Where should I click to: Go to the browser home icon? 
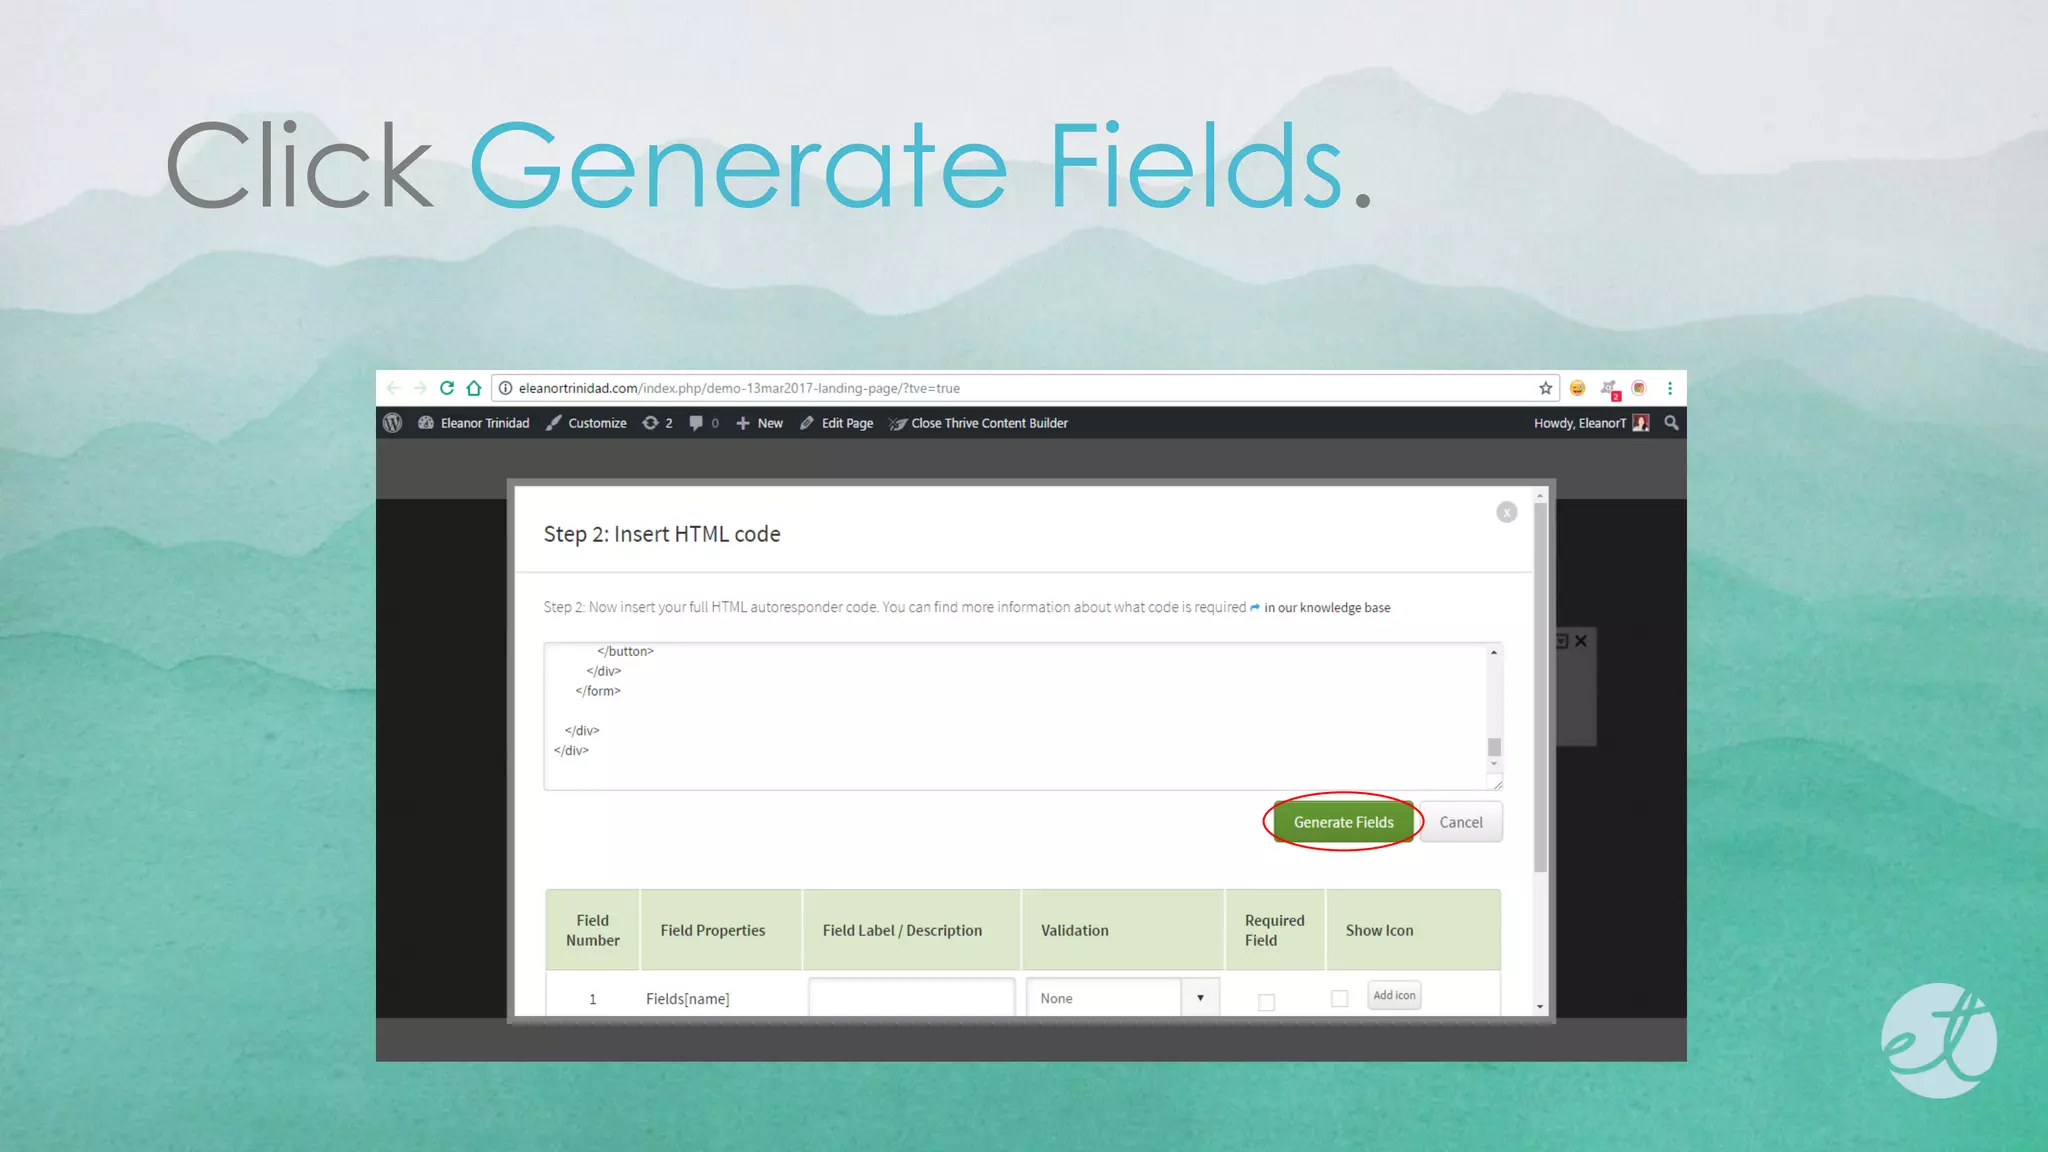474,388
